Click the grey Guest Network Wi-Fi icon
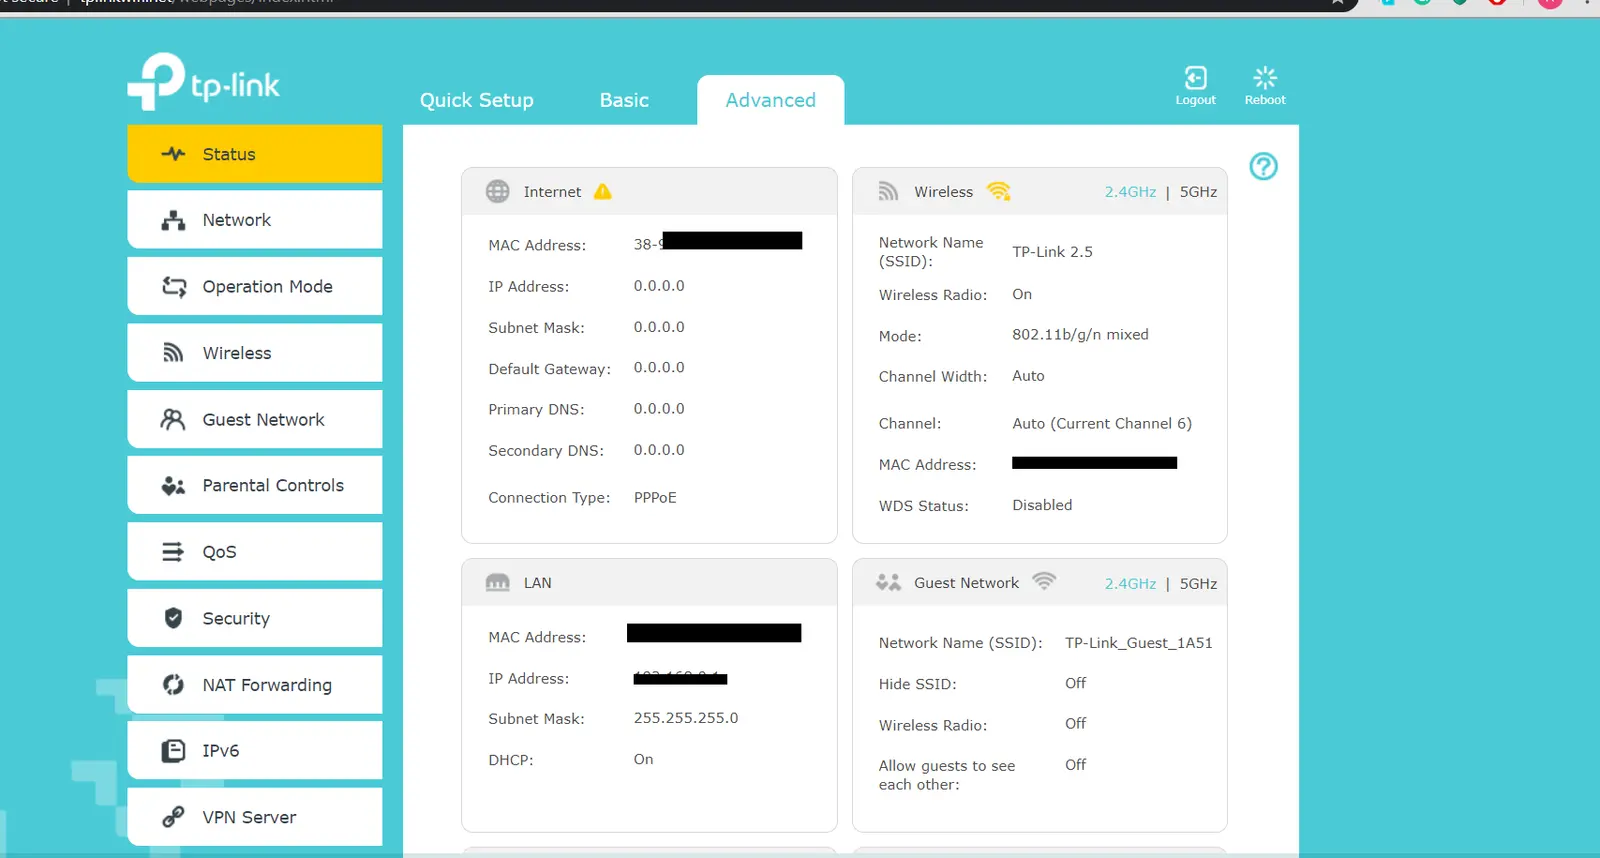Image resolution: width=1600 pixels, height=858 pixels. (1044, 581)
